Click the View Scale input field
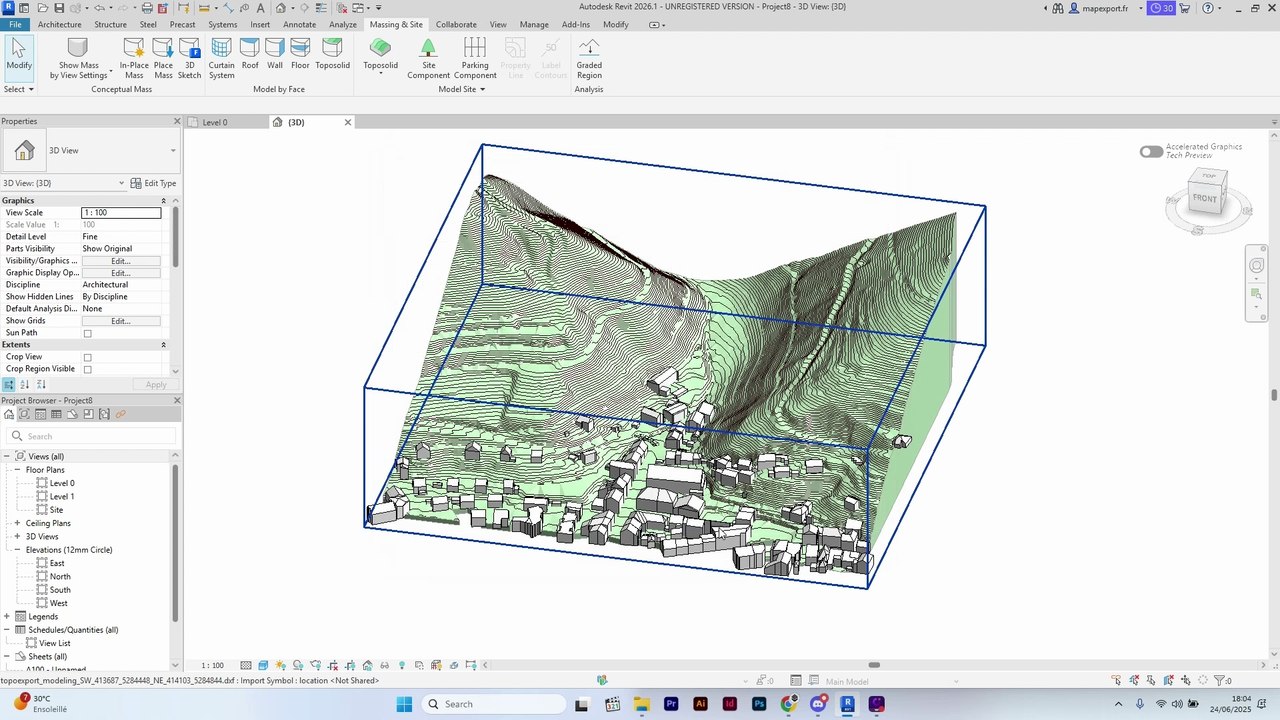 coord(121,213)
